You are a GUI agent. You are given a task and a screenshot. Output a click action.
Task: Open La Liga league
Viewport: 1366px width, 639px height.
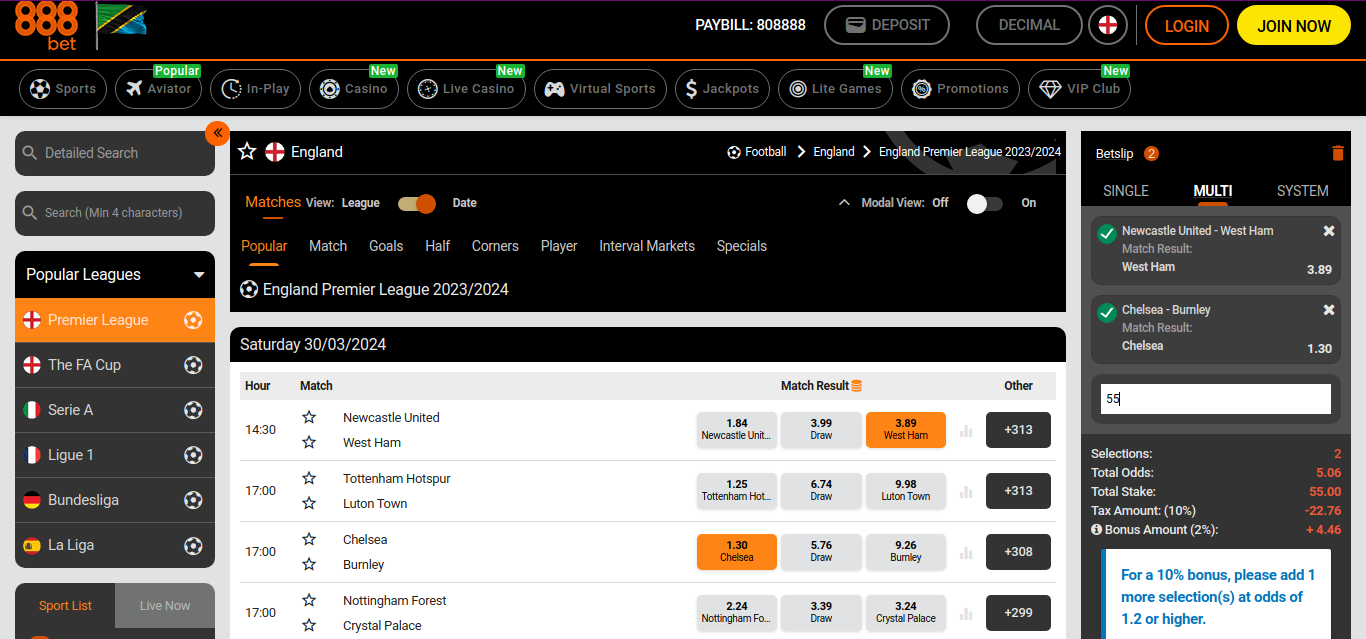coord(115,545)
